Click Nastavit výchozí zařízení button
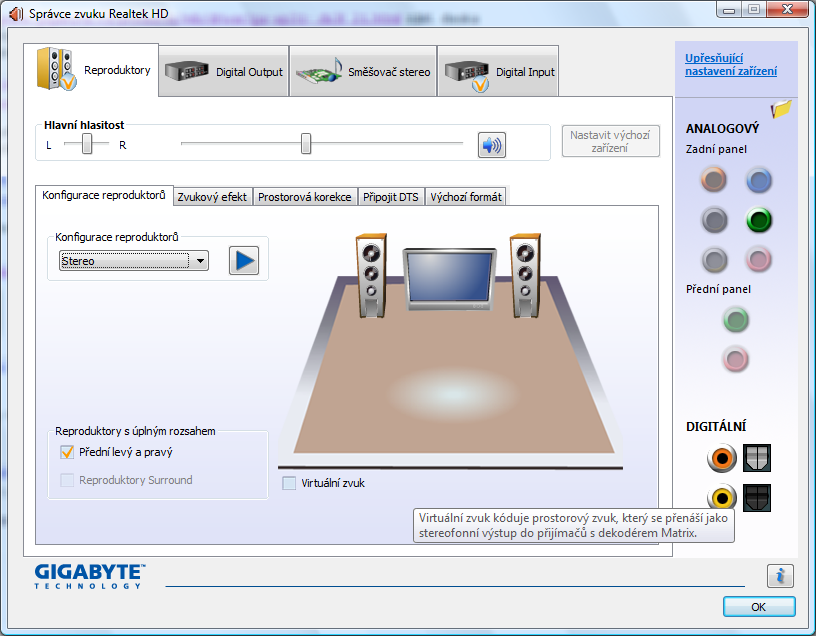The height and width of the screenshot is (636, 816). pyautogui.click(x=610, y=141)
